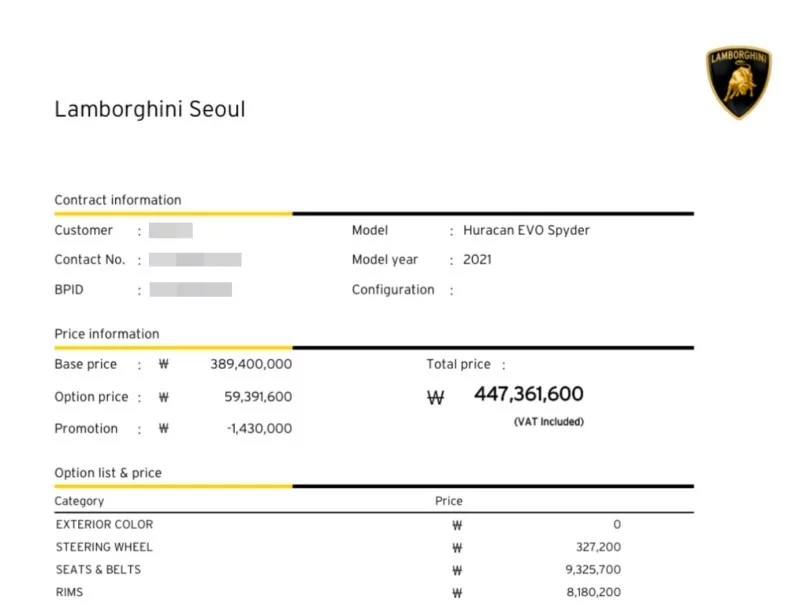Image resolution: width=809 pixels, height=606 pixels.
Task: Click the Lamborghini Seoul title
Action: point(150,109)
